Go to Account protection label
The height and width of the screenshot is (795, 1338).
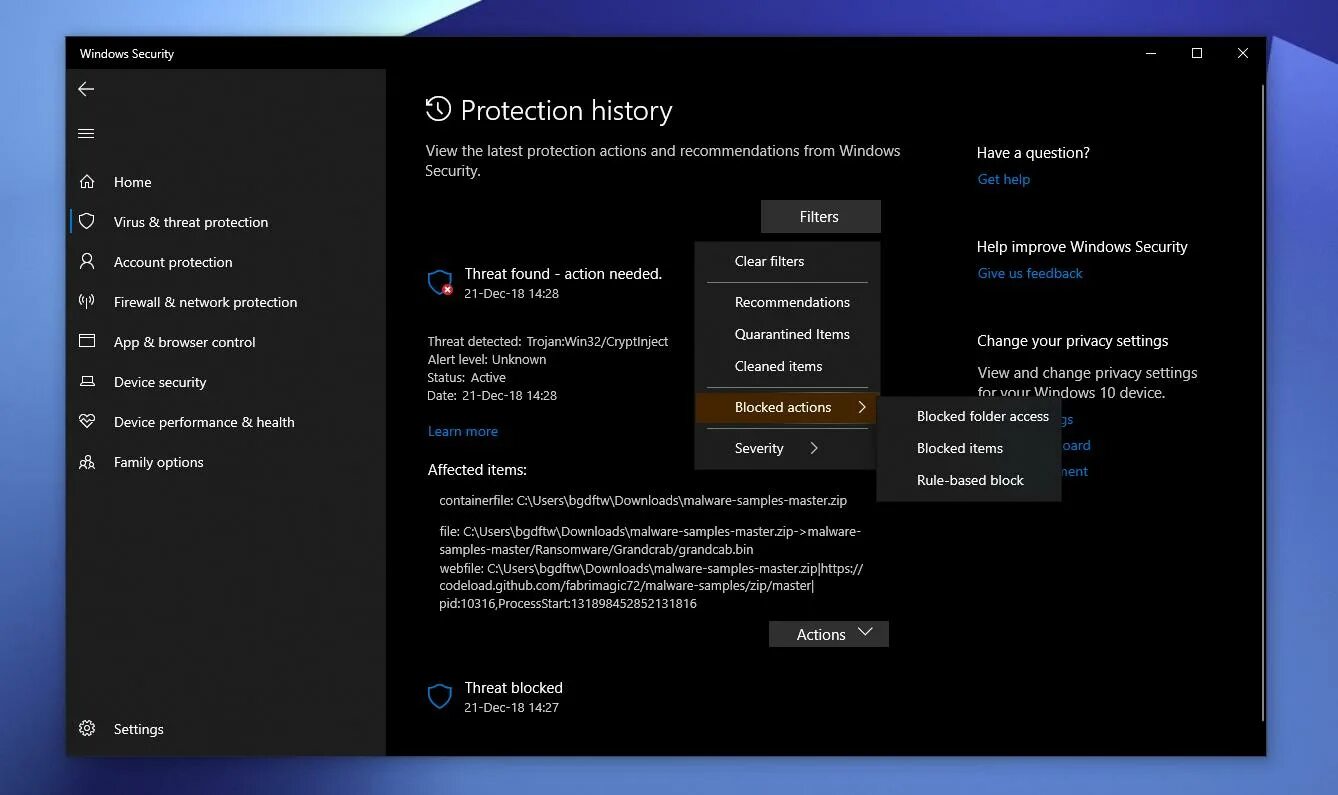point(173,262)
